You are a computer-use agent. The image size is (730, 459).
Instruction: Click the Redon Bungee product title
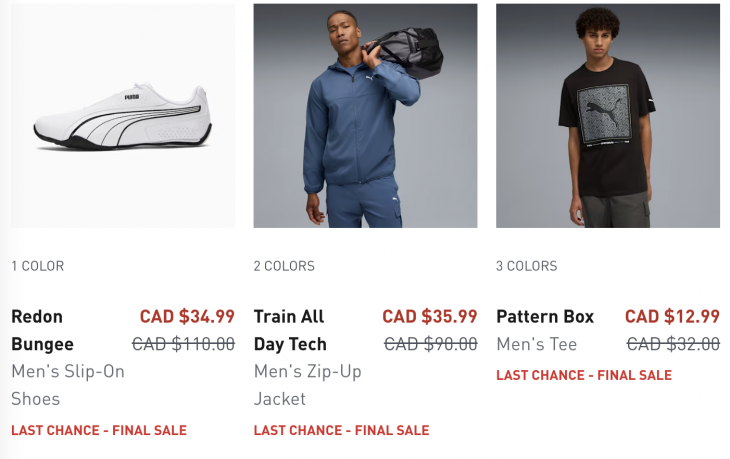point(43,330)
